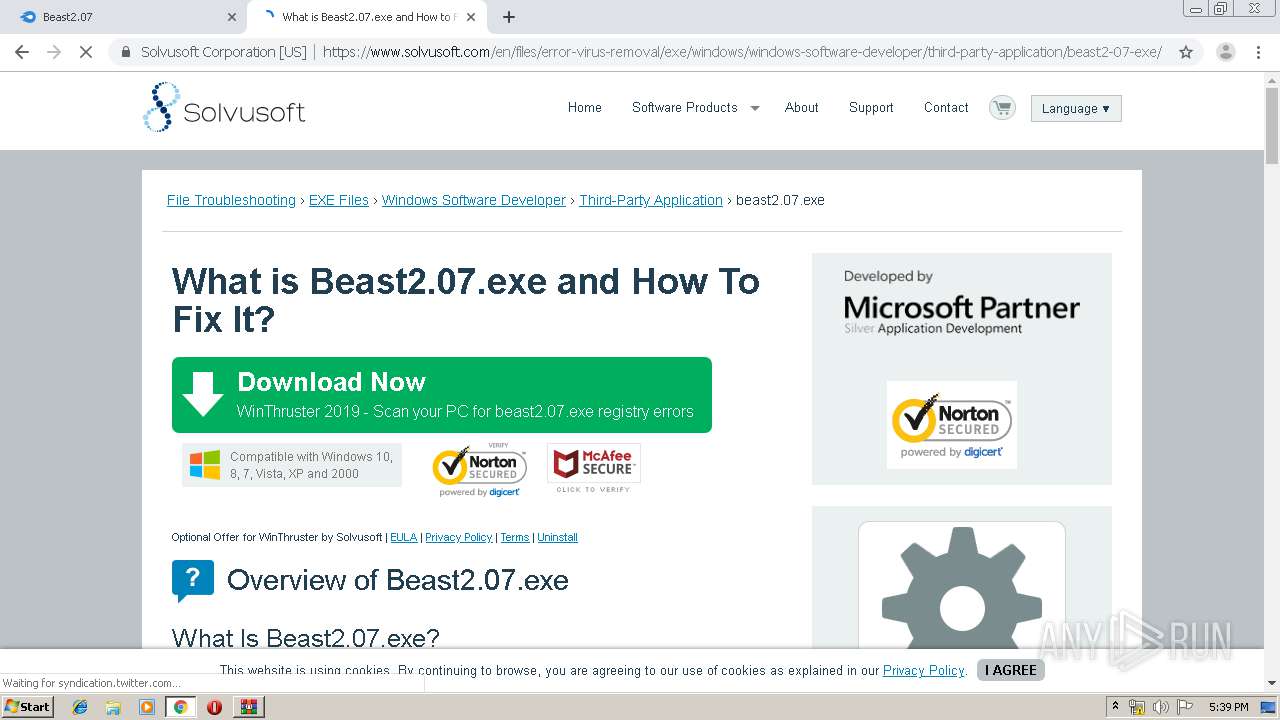Click the green Download Now button
This screenshot has height=720, width=1280.
(x=442, y=395)
